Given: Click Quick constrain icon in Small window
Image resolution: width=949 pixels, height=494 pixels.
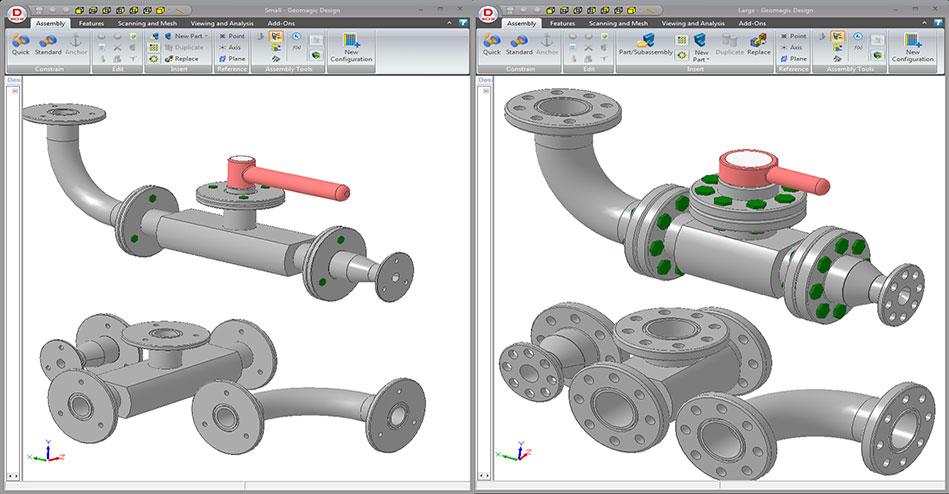Looking at the screenshot, I should pyautogui.click(x=21, y=43).
